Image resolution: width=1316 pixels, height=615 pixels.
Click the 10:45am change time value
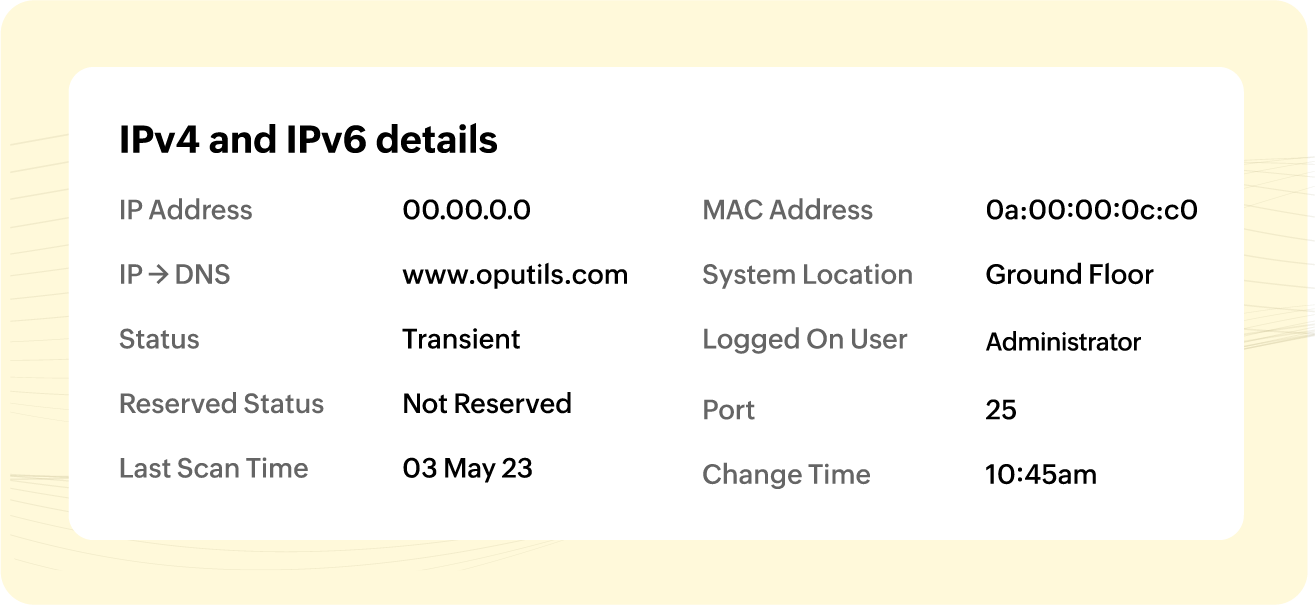[x=1041, y=475]
